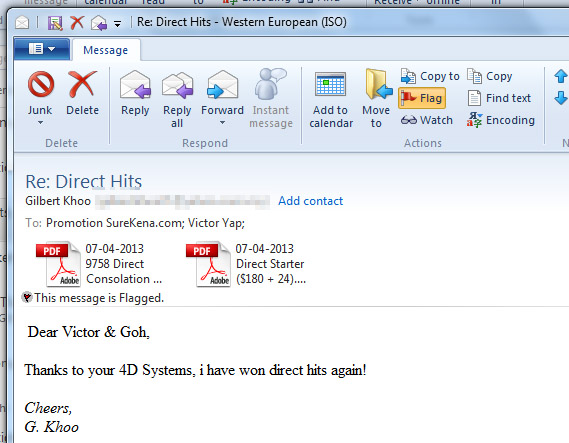This screenshot has width=569, height=443.
Task: Open the Junk dropdown arrow
Action: coord(40,123)
